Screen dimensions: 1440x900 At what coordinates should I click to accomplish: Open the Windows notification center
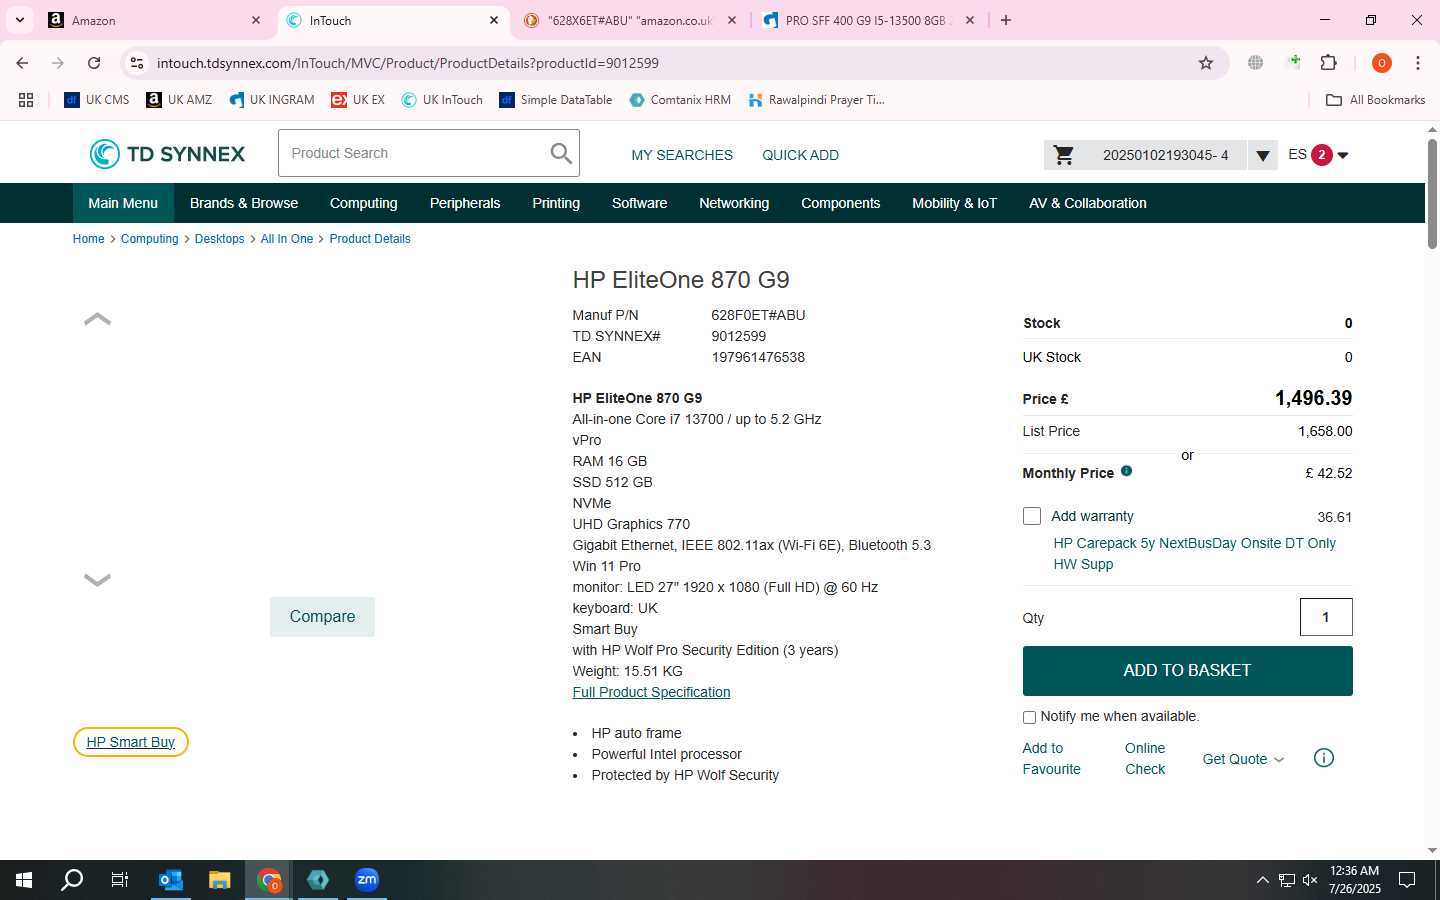click(x=1407, y=880)
